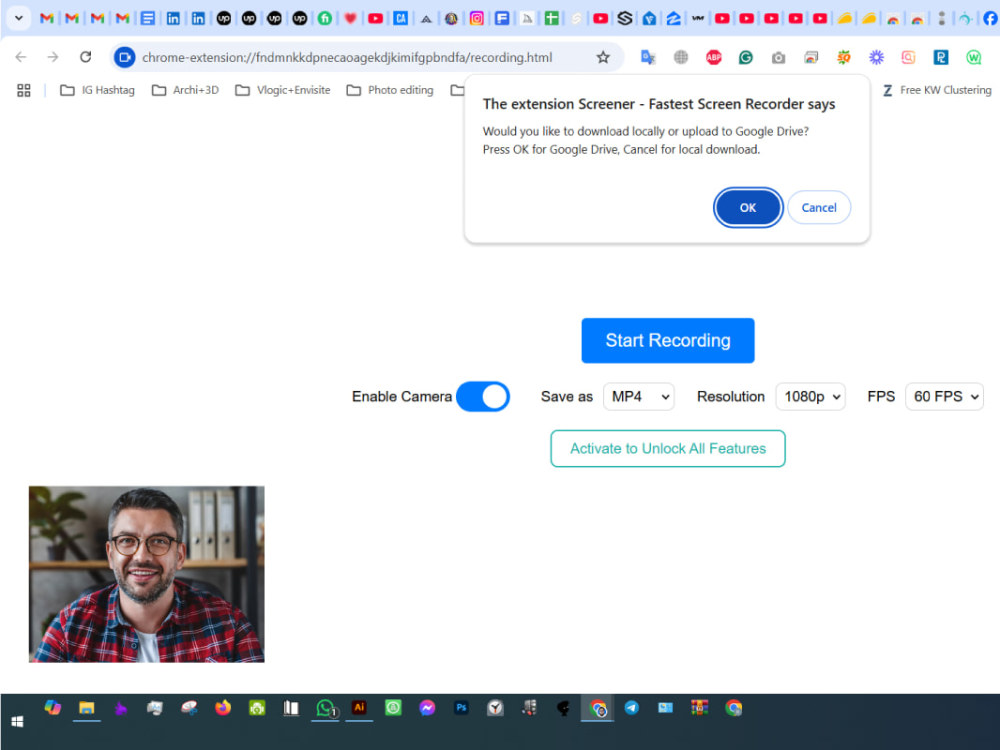Click Cancel for local download
The width and height of the screenshot is (1000, 750).
[819, 207]
